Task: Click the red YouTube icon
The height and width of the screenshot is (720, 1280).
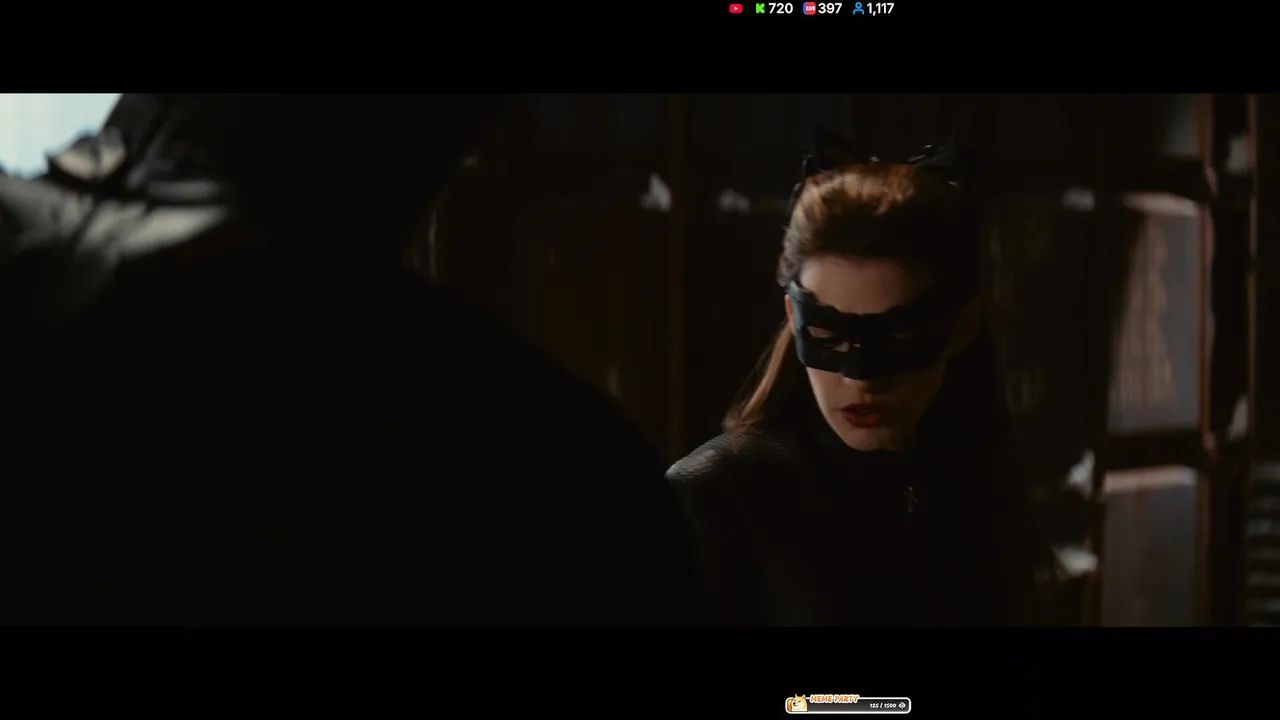Action: [x=736, y=8]
